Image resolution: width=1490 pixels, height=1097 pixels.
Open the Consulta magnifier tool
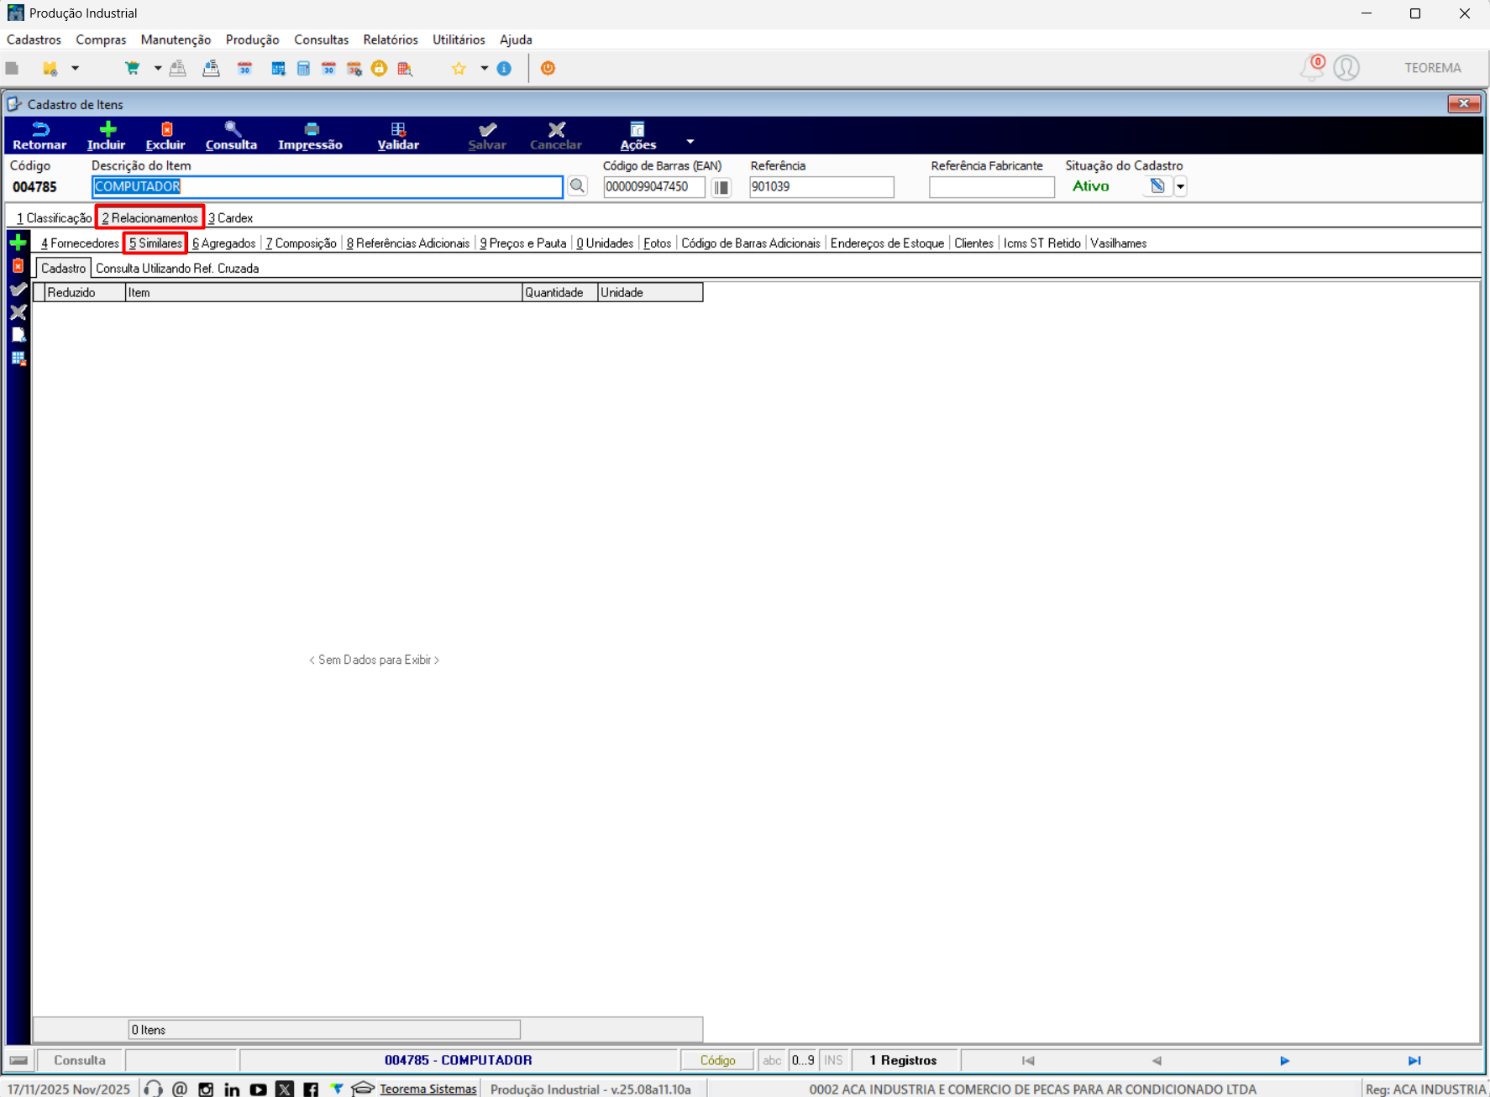[x=231, y=136]
